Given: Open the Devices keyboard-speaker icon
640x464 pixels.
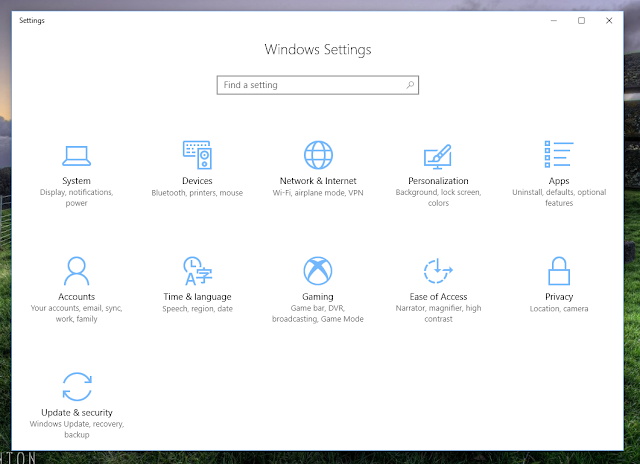Looking at the screenshot, I should (x=197, y=155).
